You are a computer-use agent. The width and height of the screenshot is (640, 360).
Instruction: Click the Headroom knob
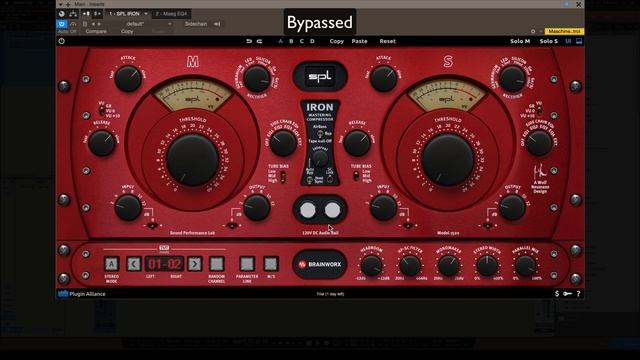371,265
